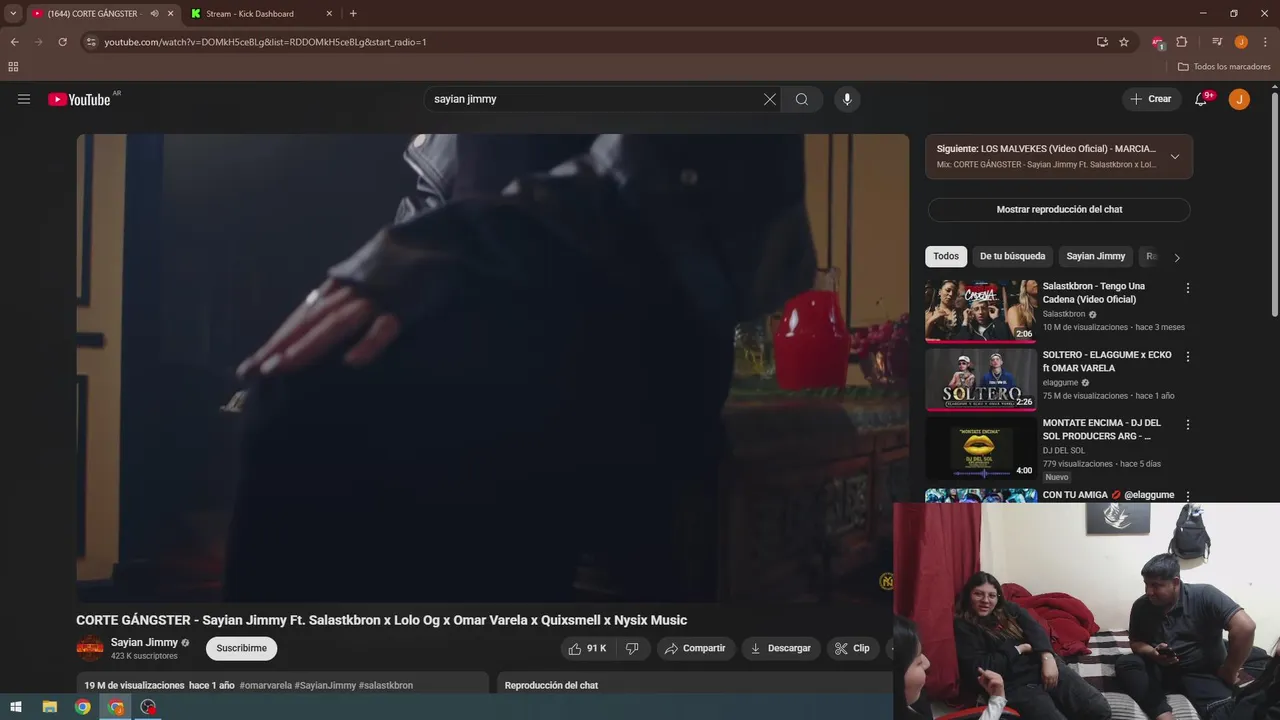Dislike the video with thumbs down
The width and height of the screenshot is (1280, 720).
632,648
